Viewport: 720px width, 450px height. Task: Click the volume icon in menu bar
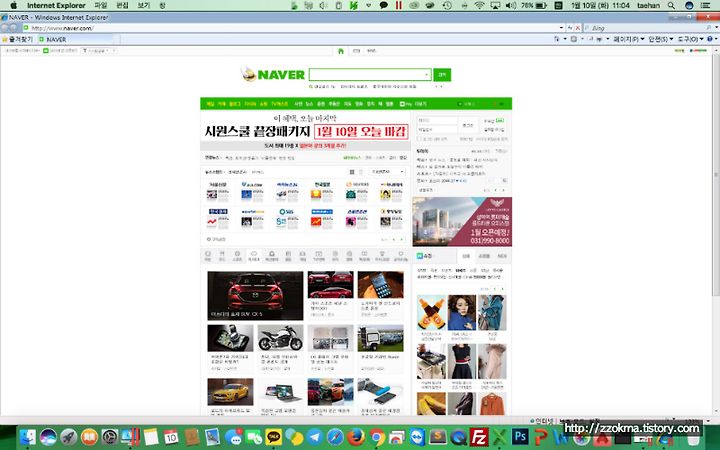(510, 6)
